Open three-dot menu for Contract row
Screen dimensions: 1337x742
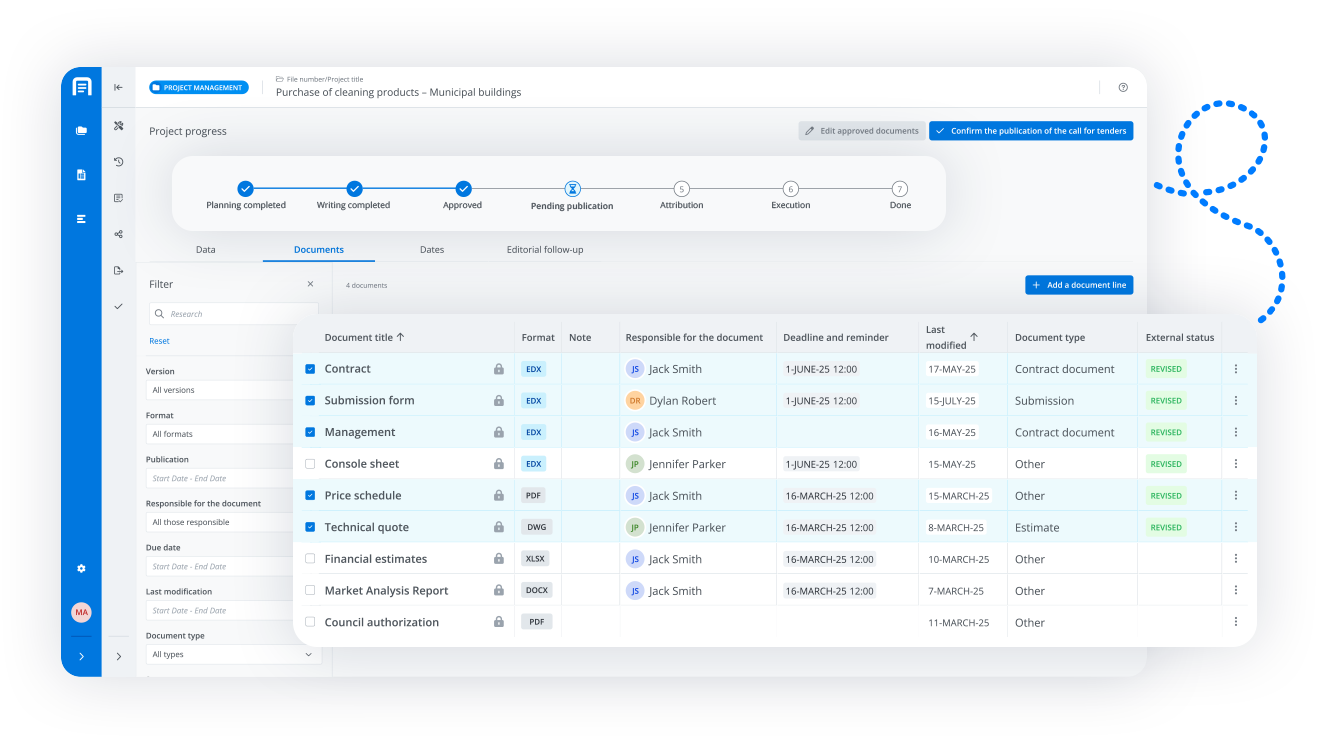point(1236,369)
